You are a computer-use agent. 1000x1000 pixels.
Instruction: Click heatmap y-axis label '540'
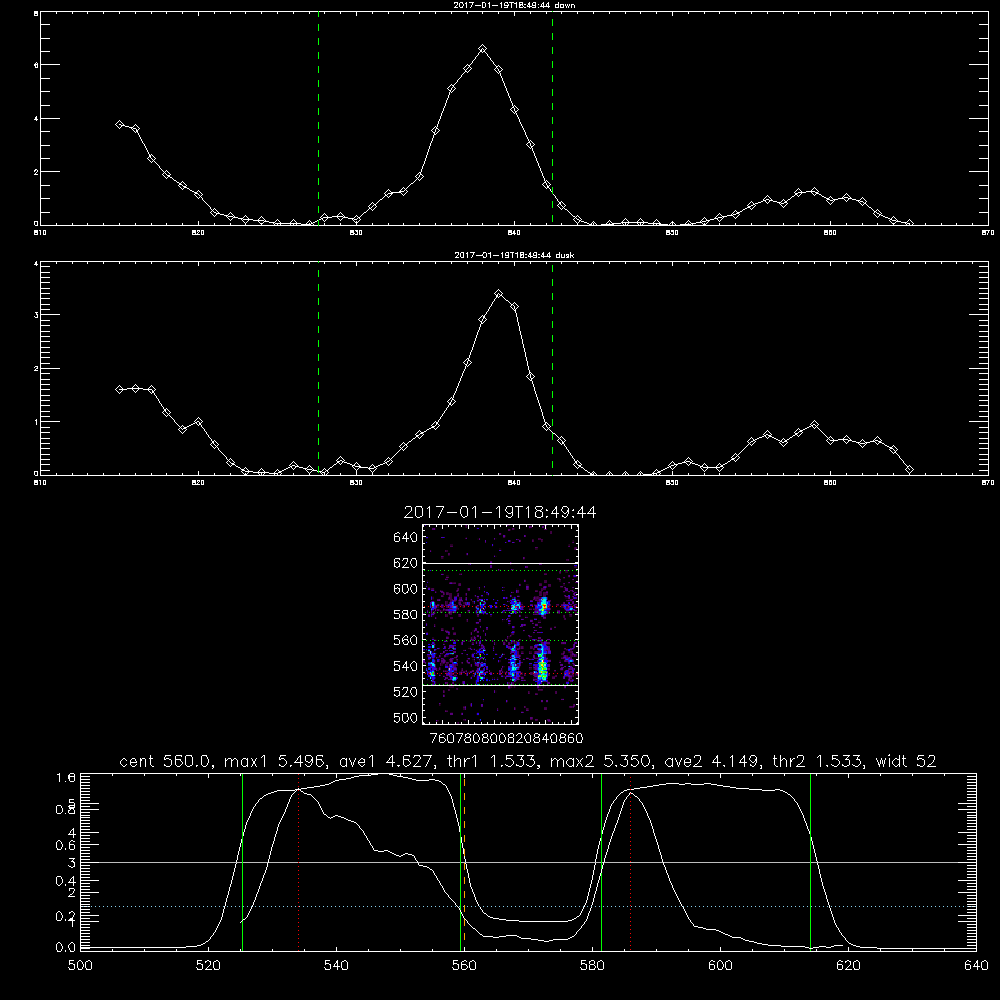coord(406,666)
